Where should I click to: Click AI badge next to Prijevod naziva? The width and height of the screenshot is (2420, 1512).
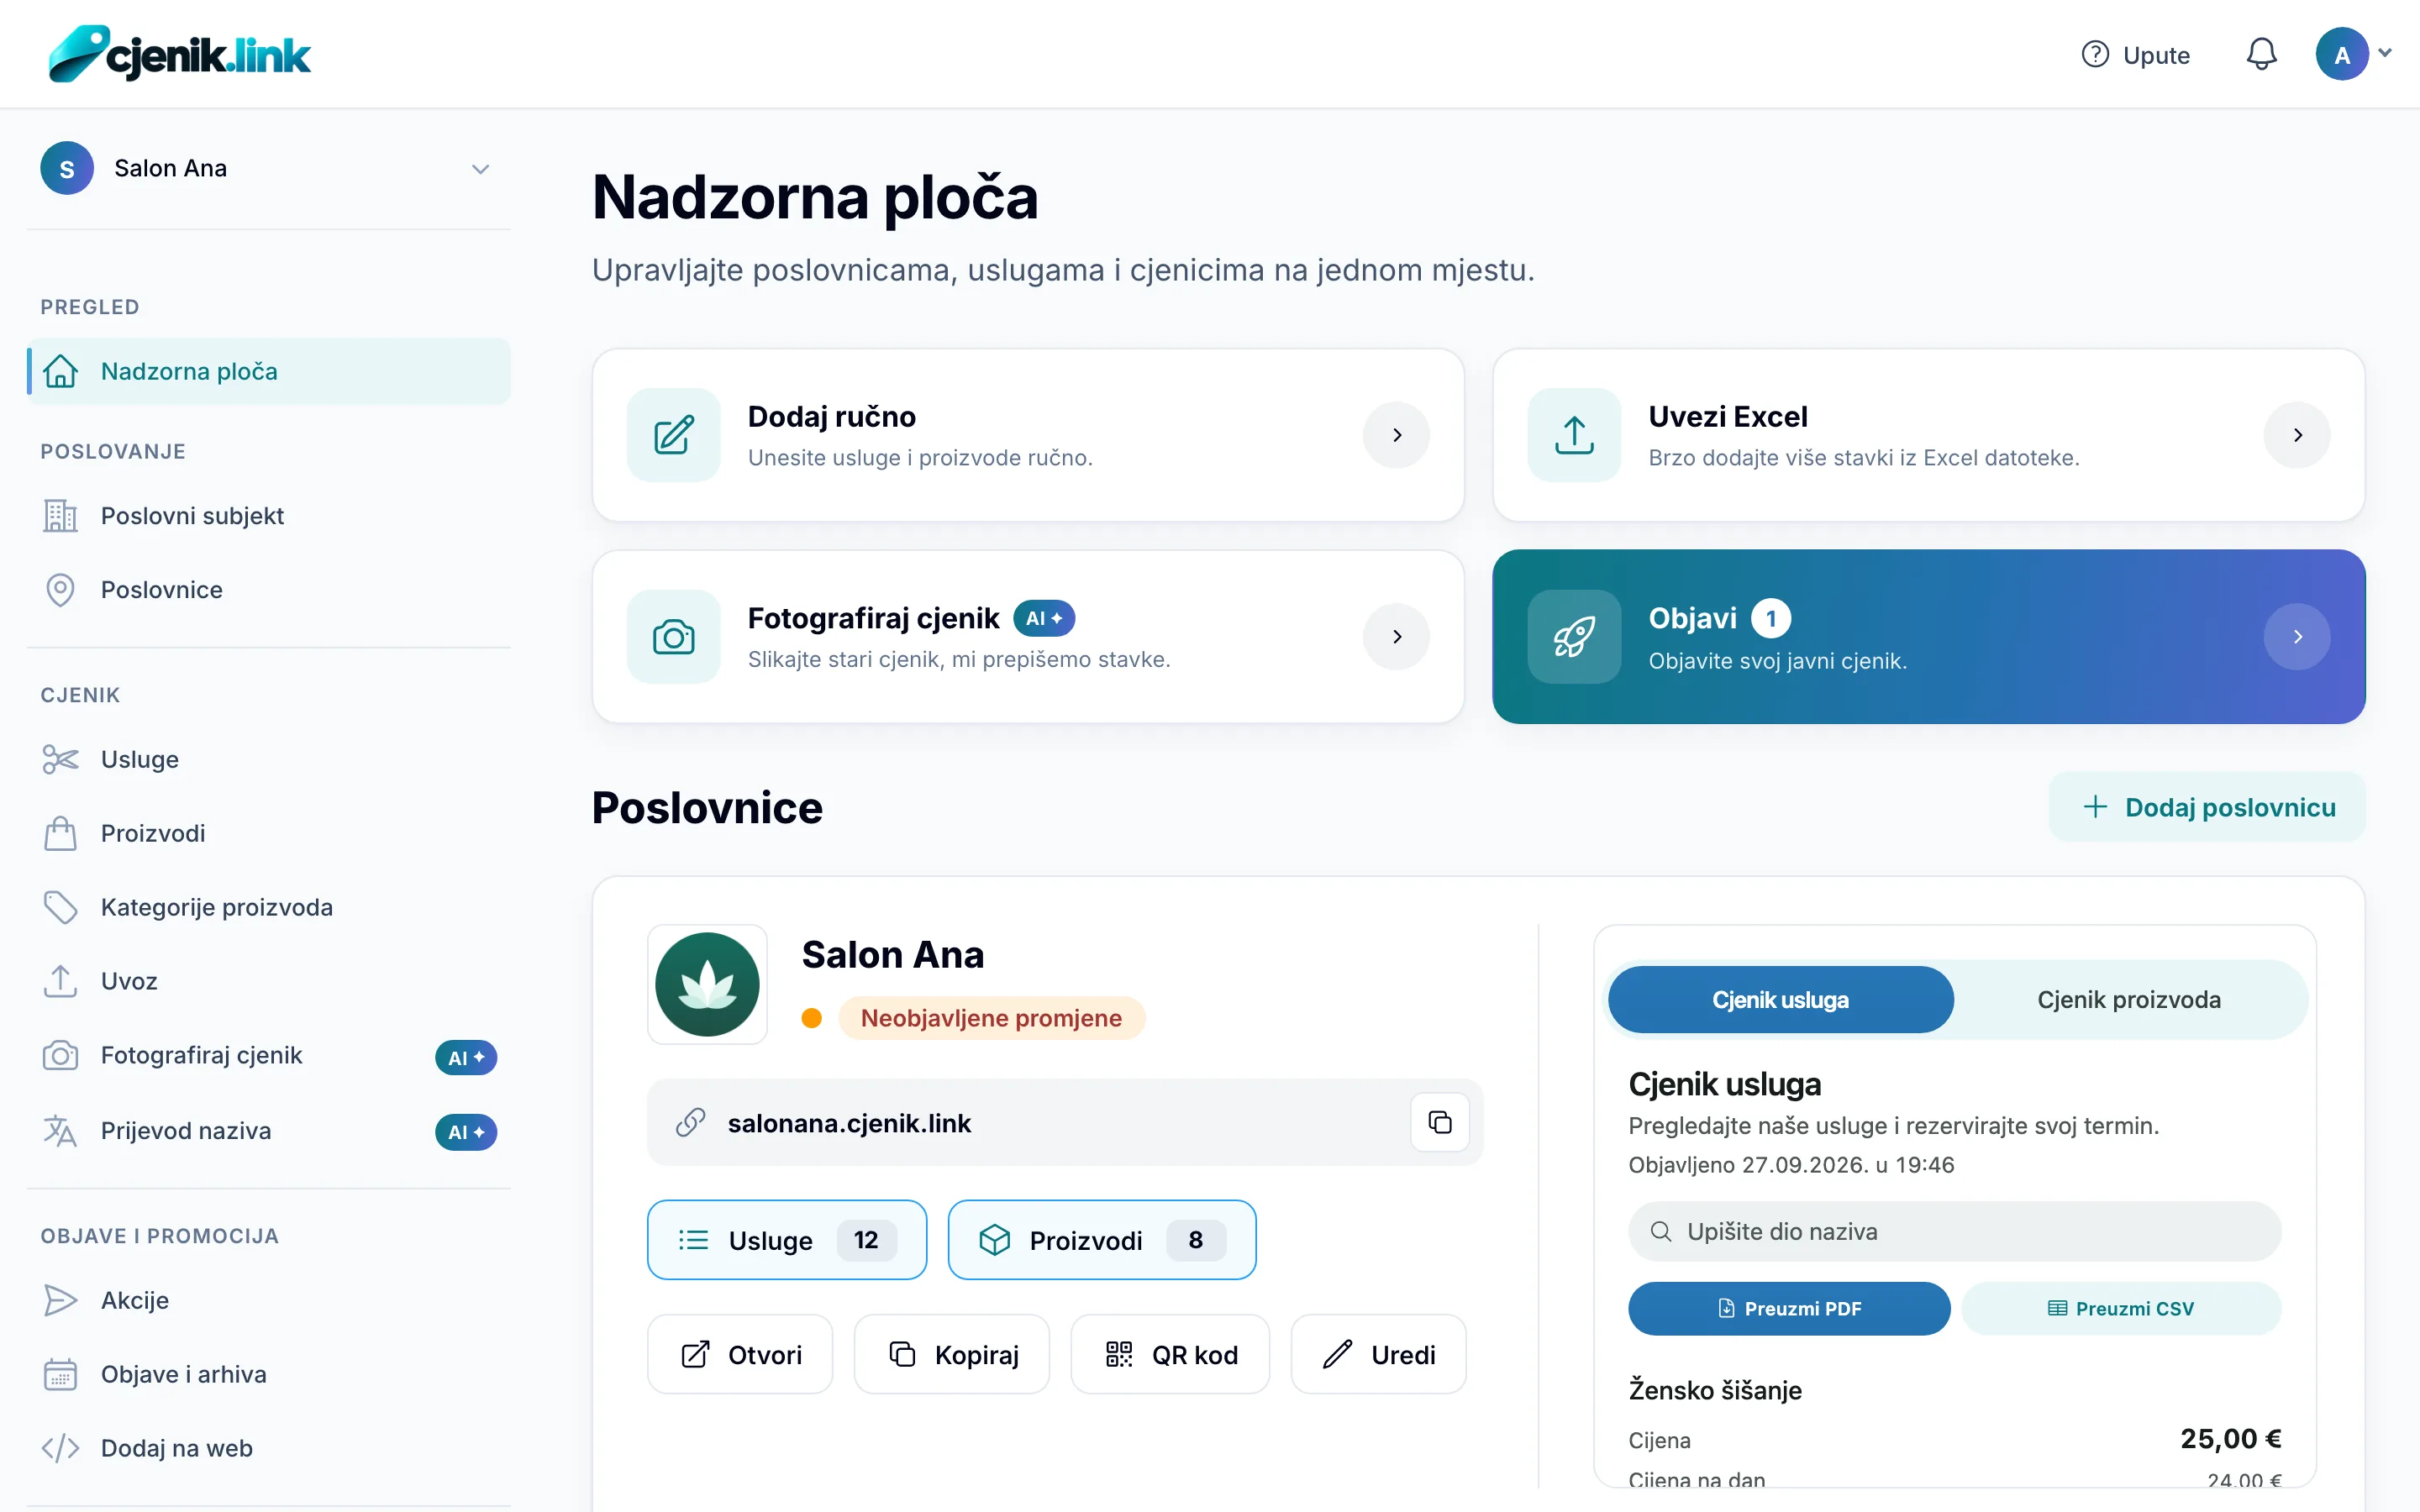pos(466,1132)
